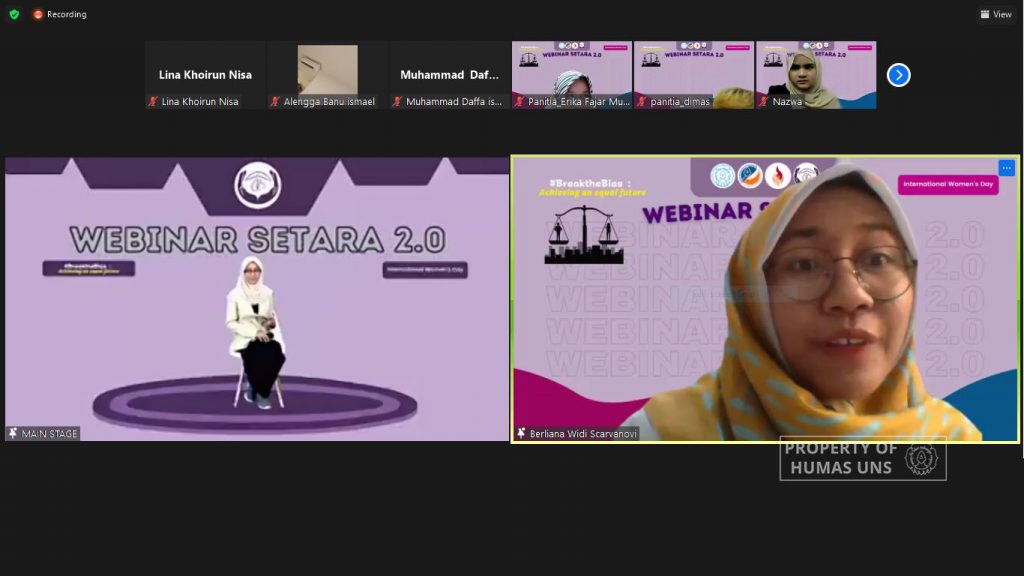The image size is (1024, 576).
Task: Click pin icon on MAIN STAGE label
Action: coord(13,433)
